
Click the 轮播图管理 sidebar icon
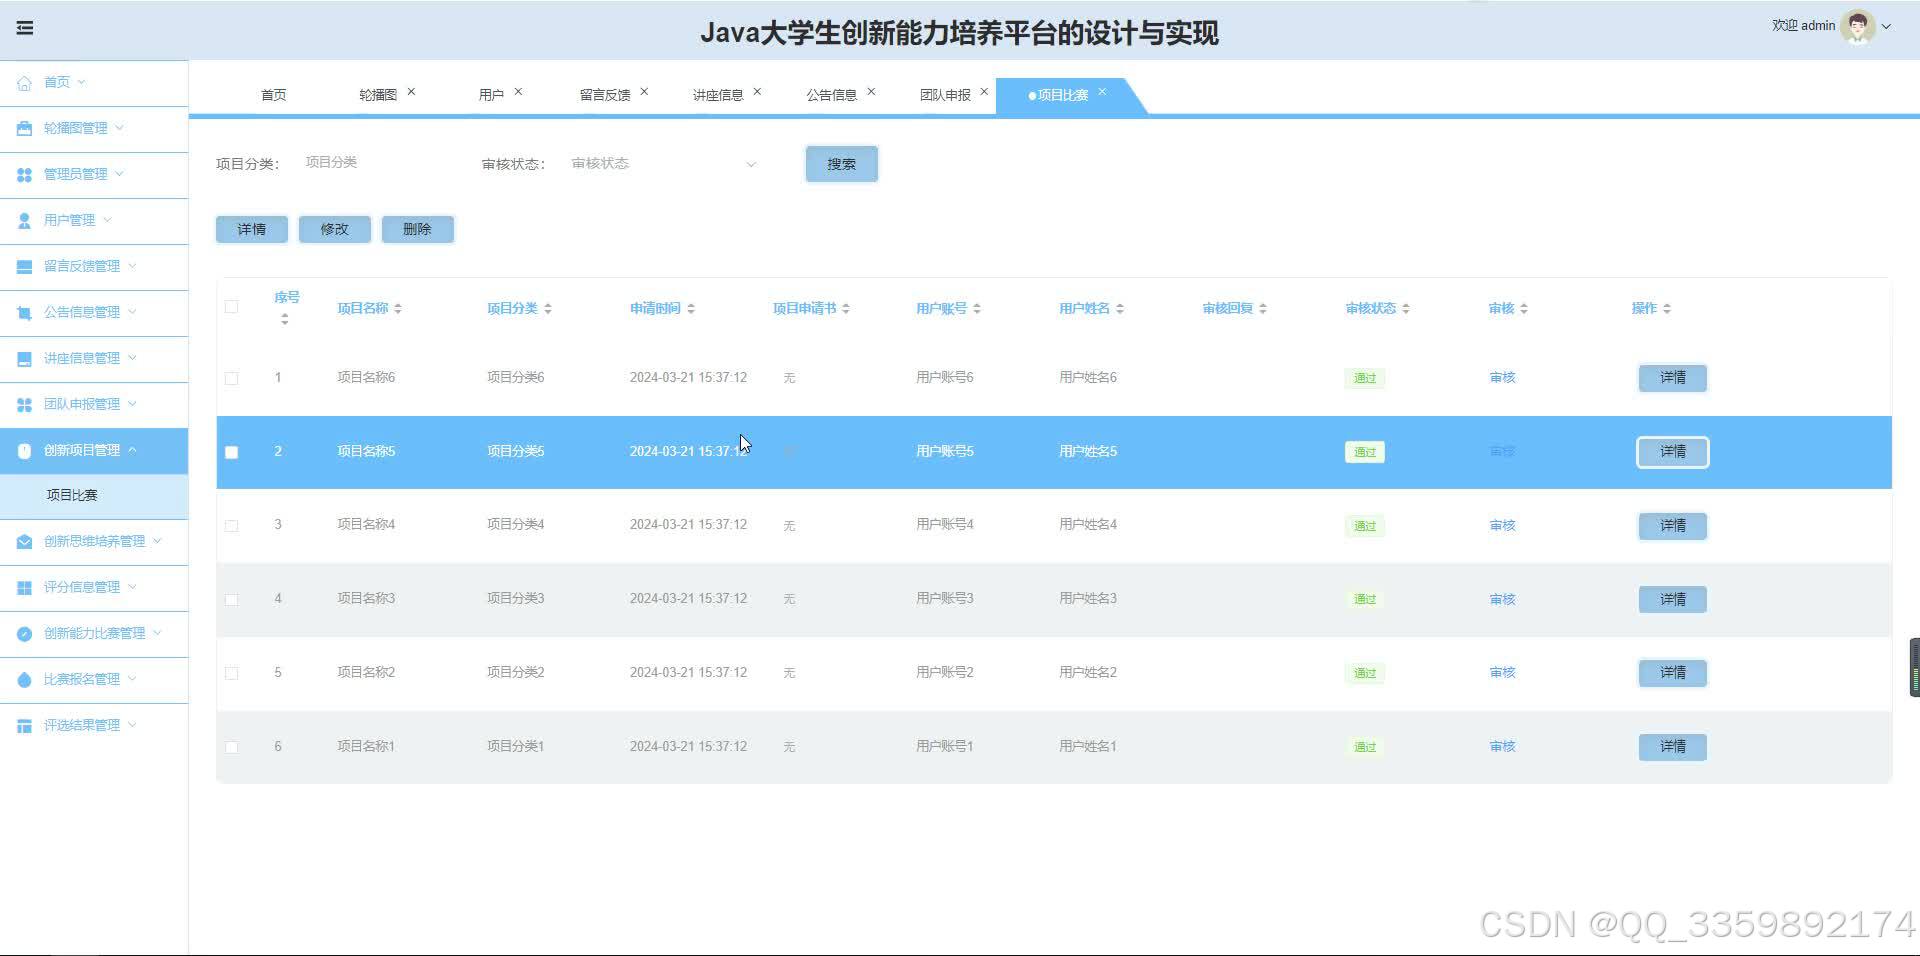(x=24, y=129)
